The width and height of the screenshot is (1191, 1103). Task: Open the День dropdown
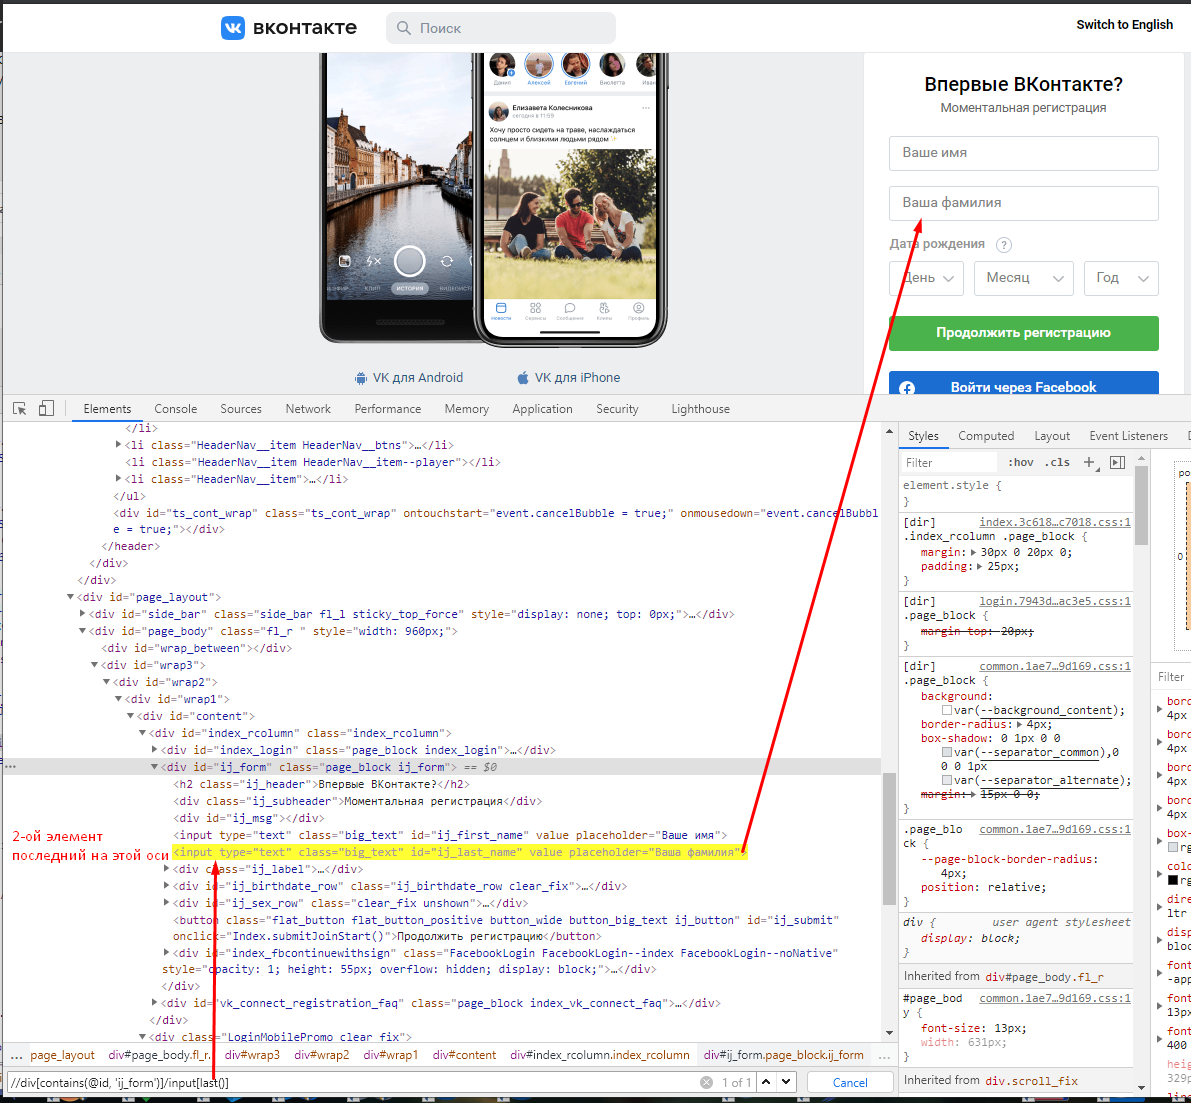[x=927, y=278]
